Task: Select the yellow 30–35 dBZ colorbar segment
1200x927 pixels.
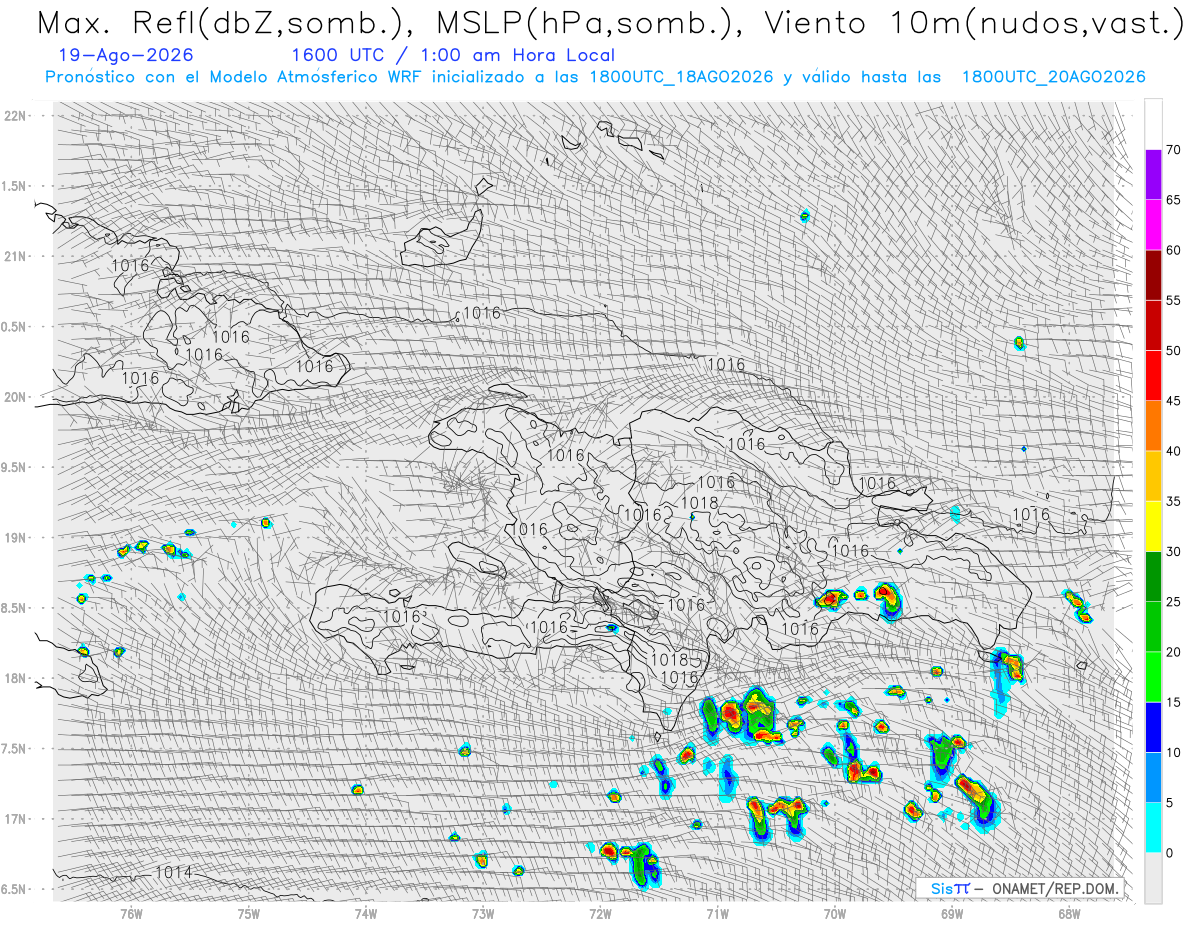Action: (1153, 526)
